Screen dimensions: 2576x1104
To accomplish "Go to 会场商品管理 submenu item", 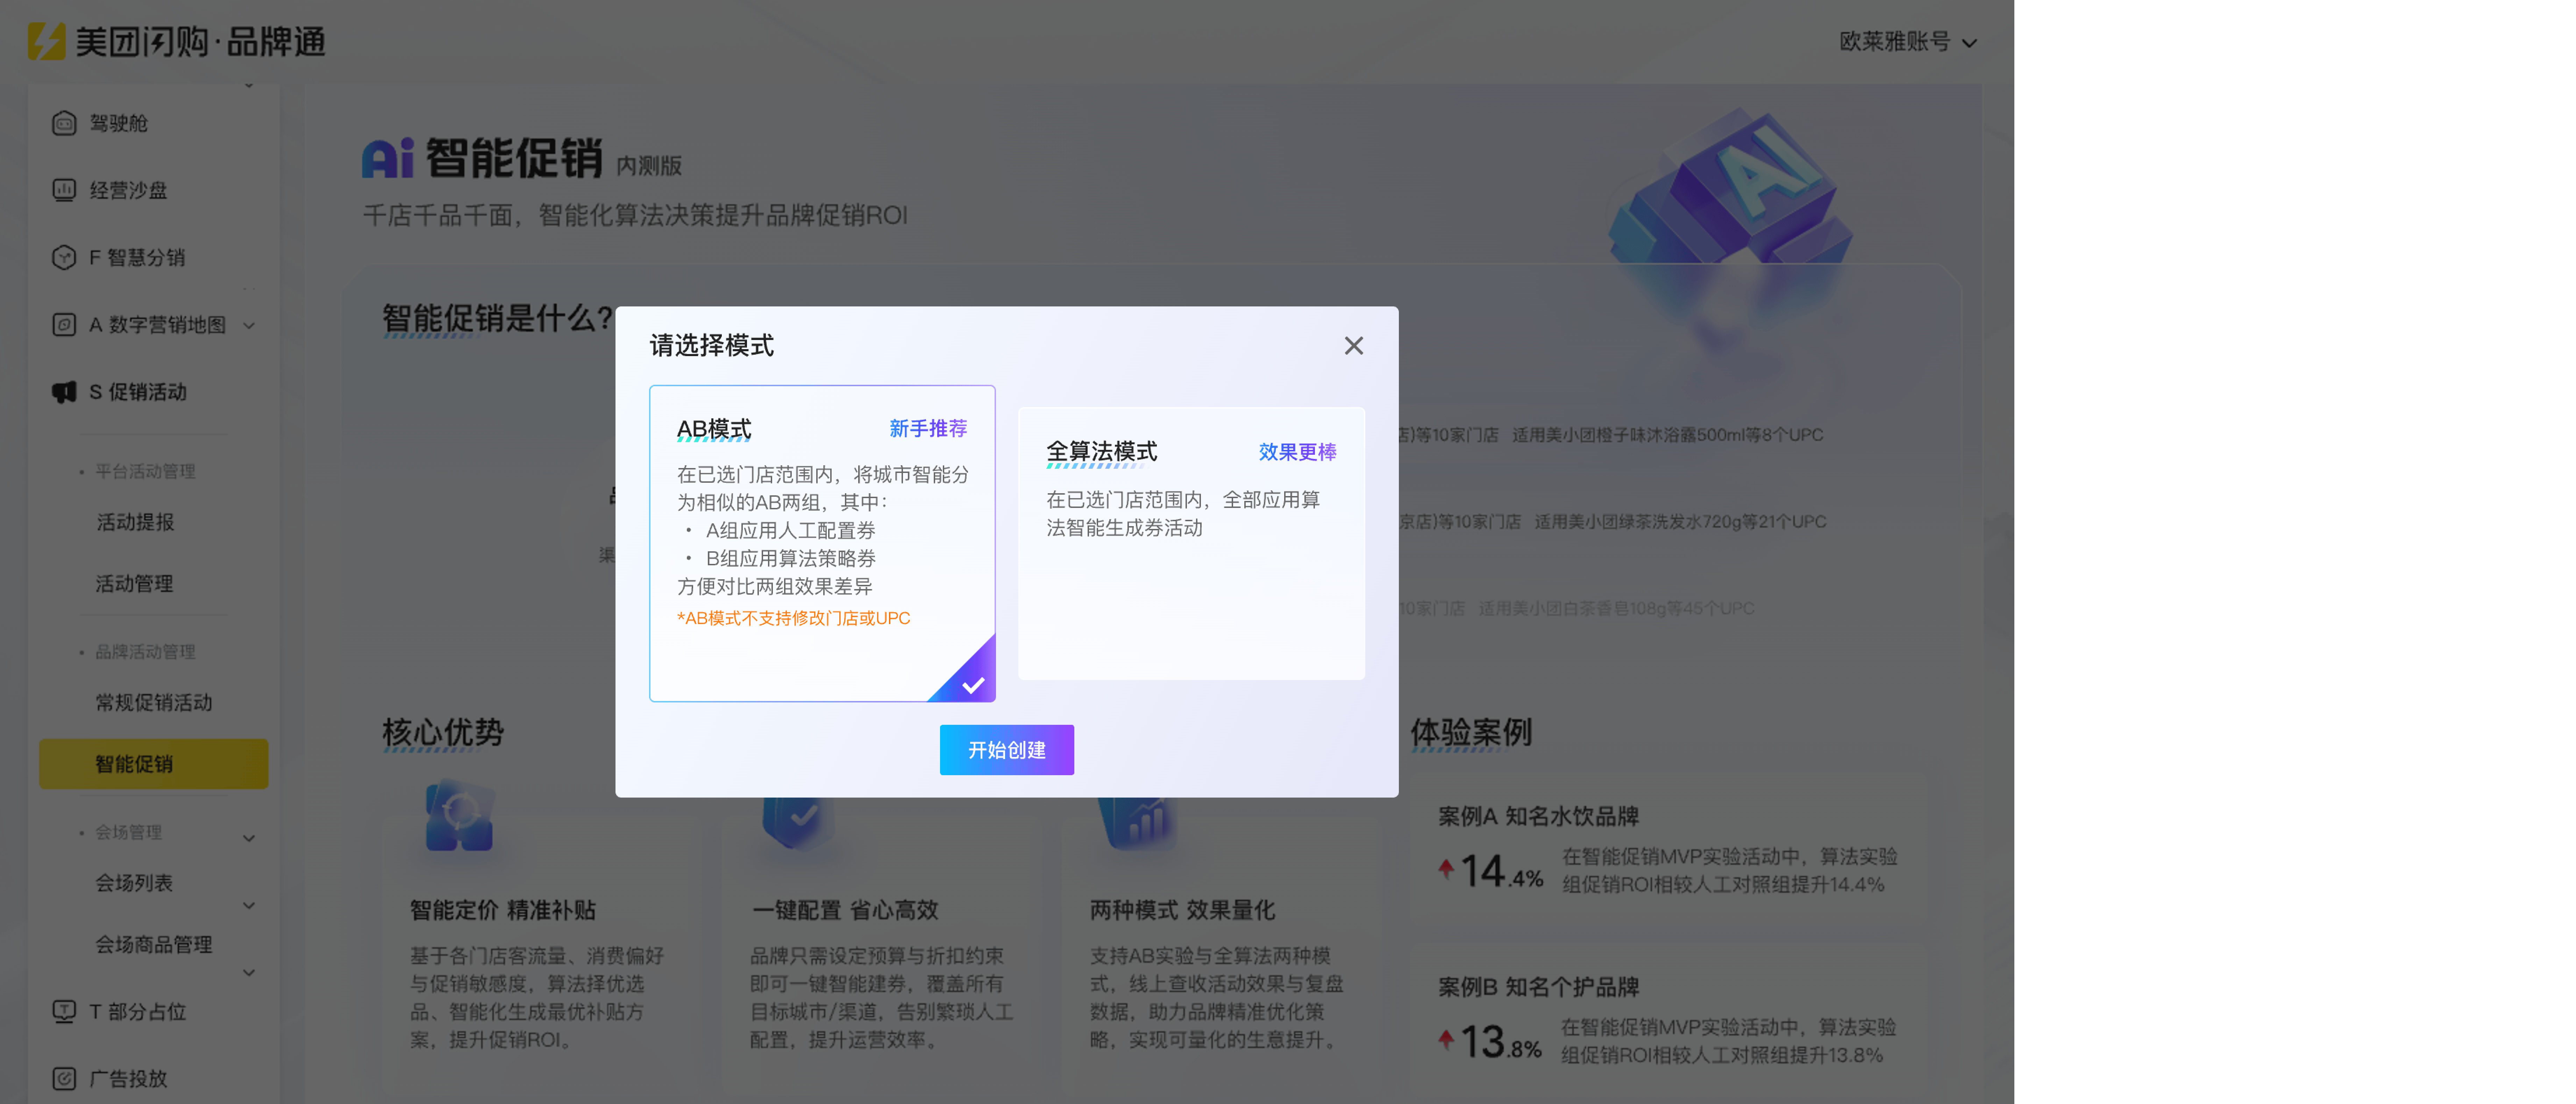I will pyautogui.click(x=154, y=944).
